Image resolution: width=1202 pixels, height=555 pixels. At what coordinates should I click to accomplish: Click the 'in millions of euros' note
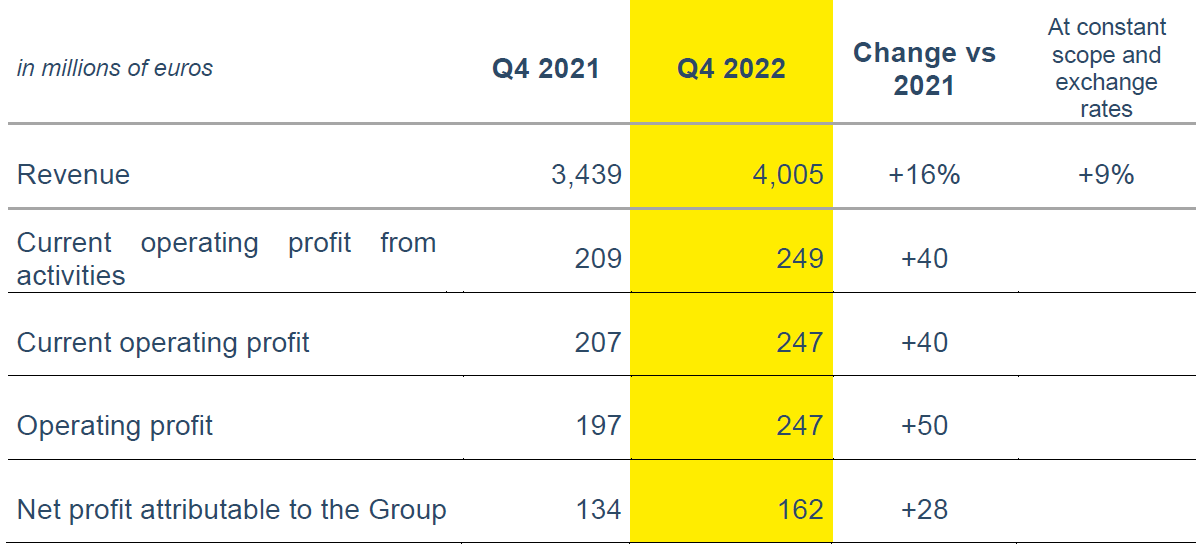(x=115, y=69)
